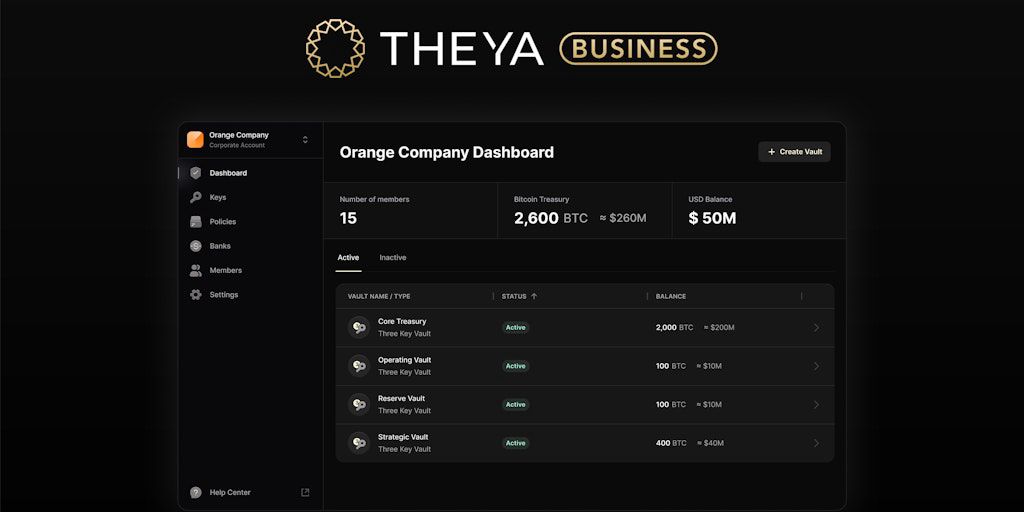Image resolution: width=1024 pixels, height=512 pixels.
Task: Expand the Strategic Vault row chevron
Action: [x=816, y=443]
